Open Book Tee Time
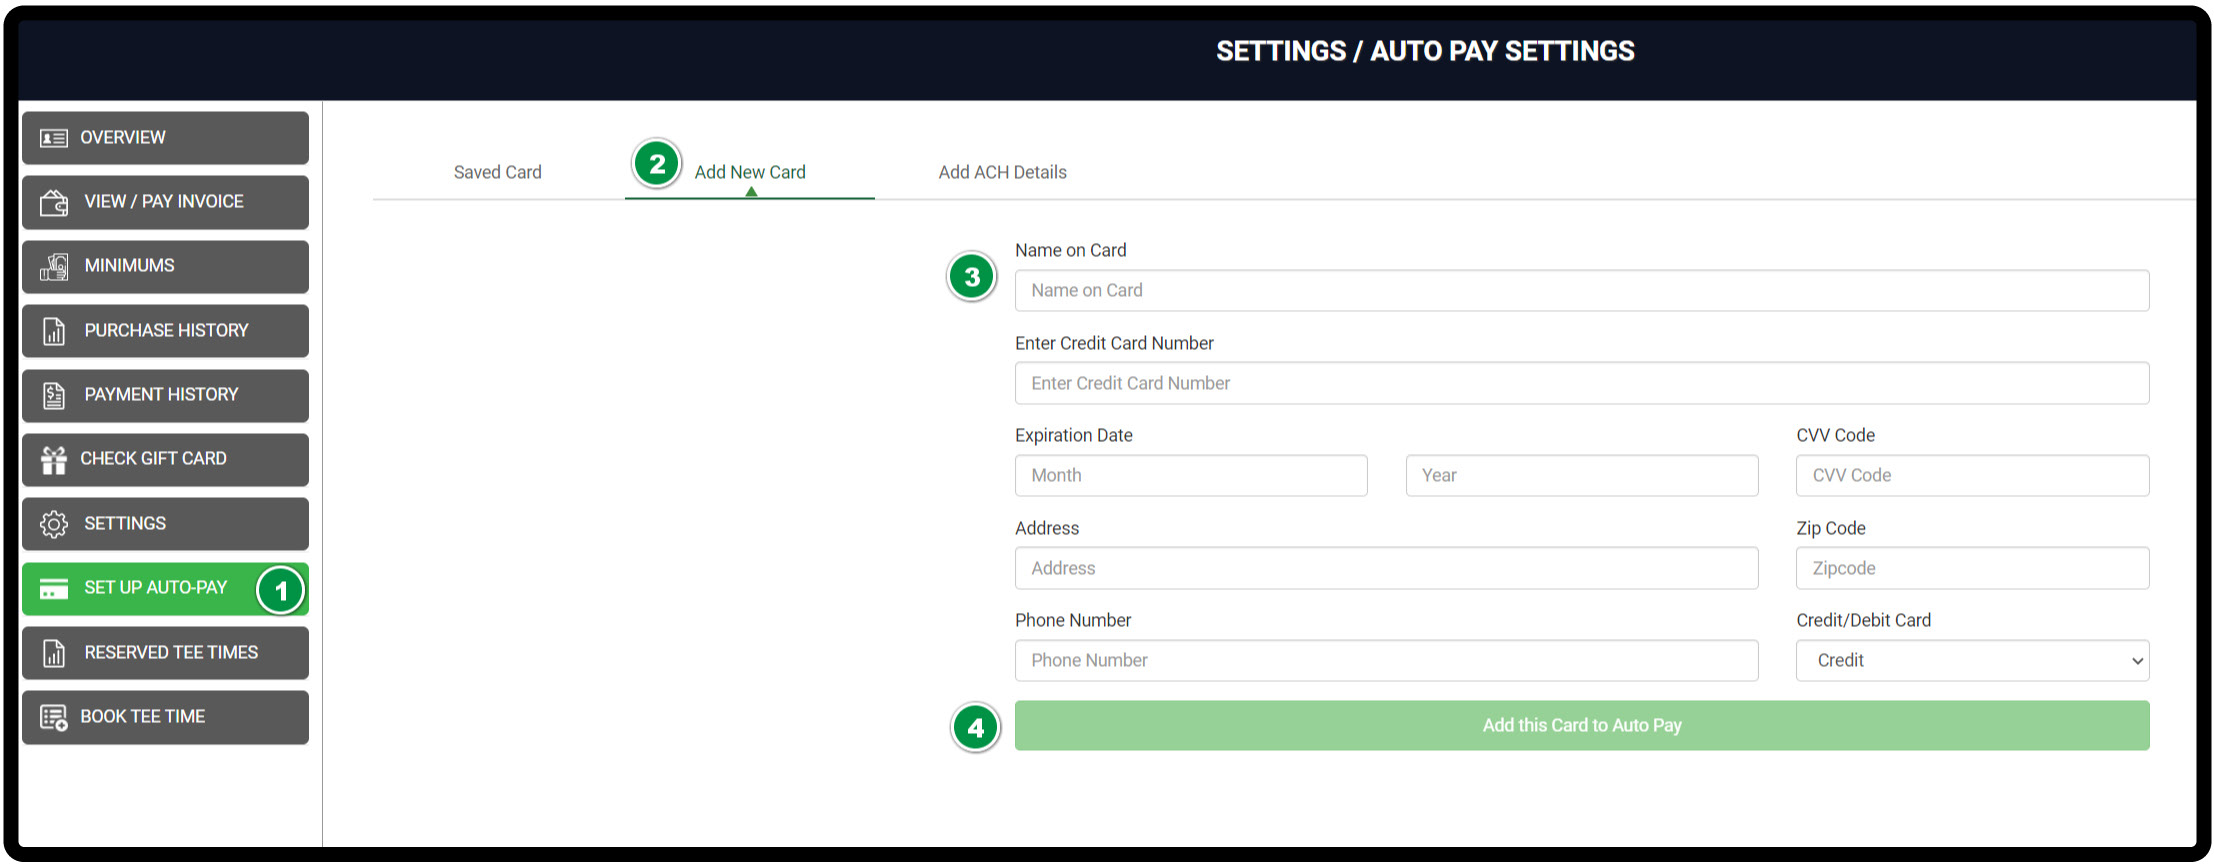This screenshot has height=867, width=2214. tap(165, 717)
